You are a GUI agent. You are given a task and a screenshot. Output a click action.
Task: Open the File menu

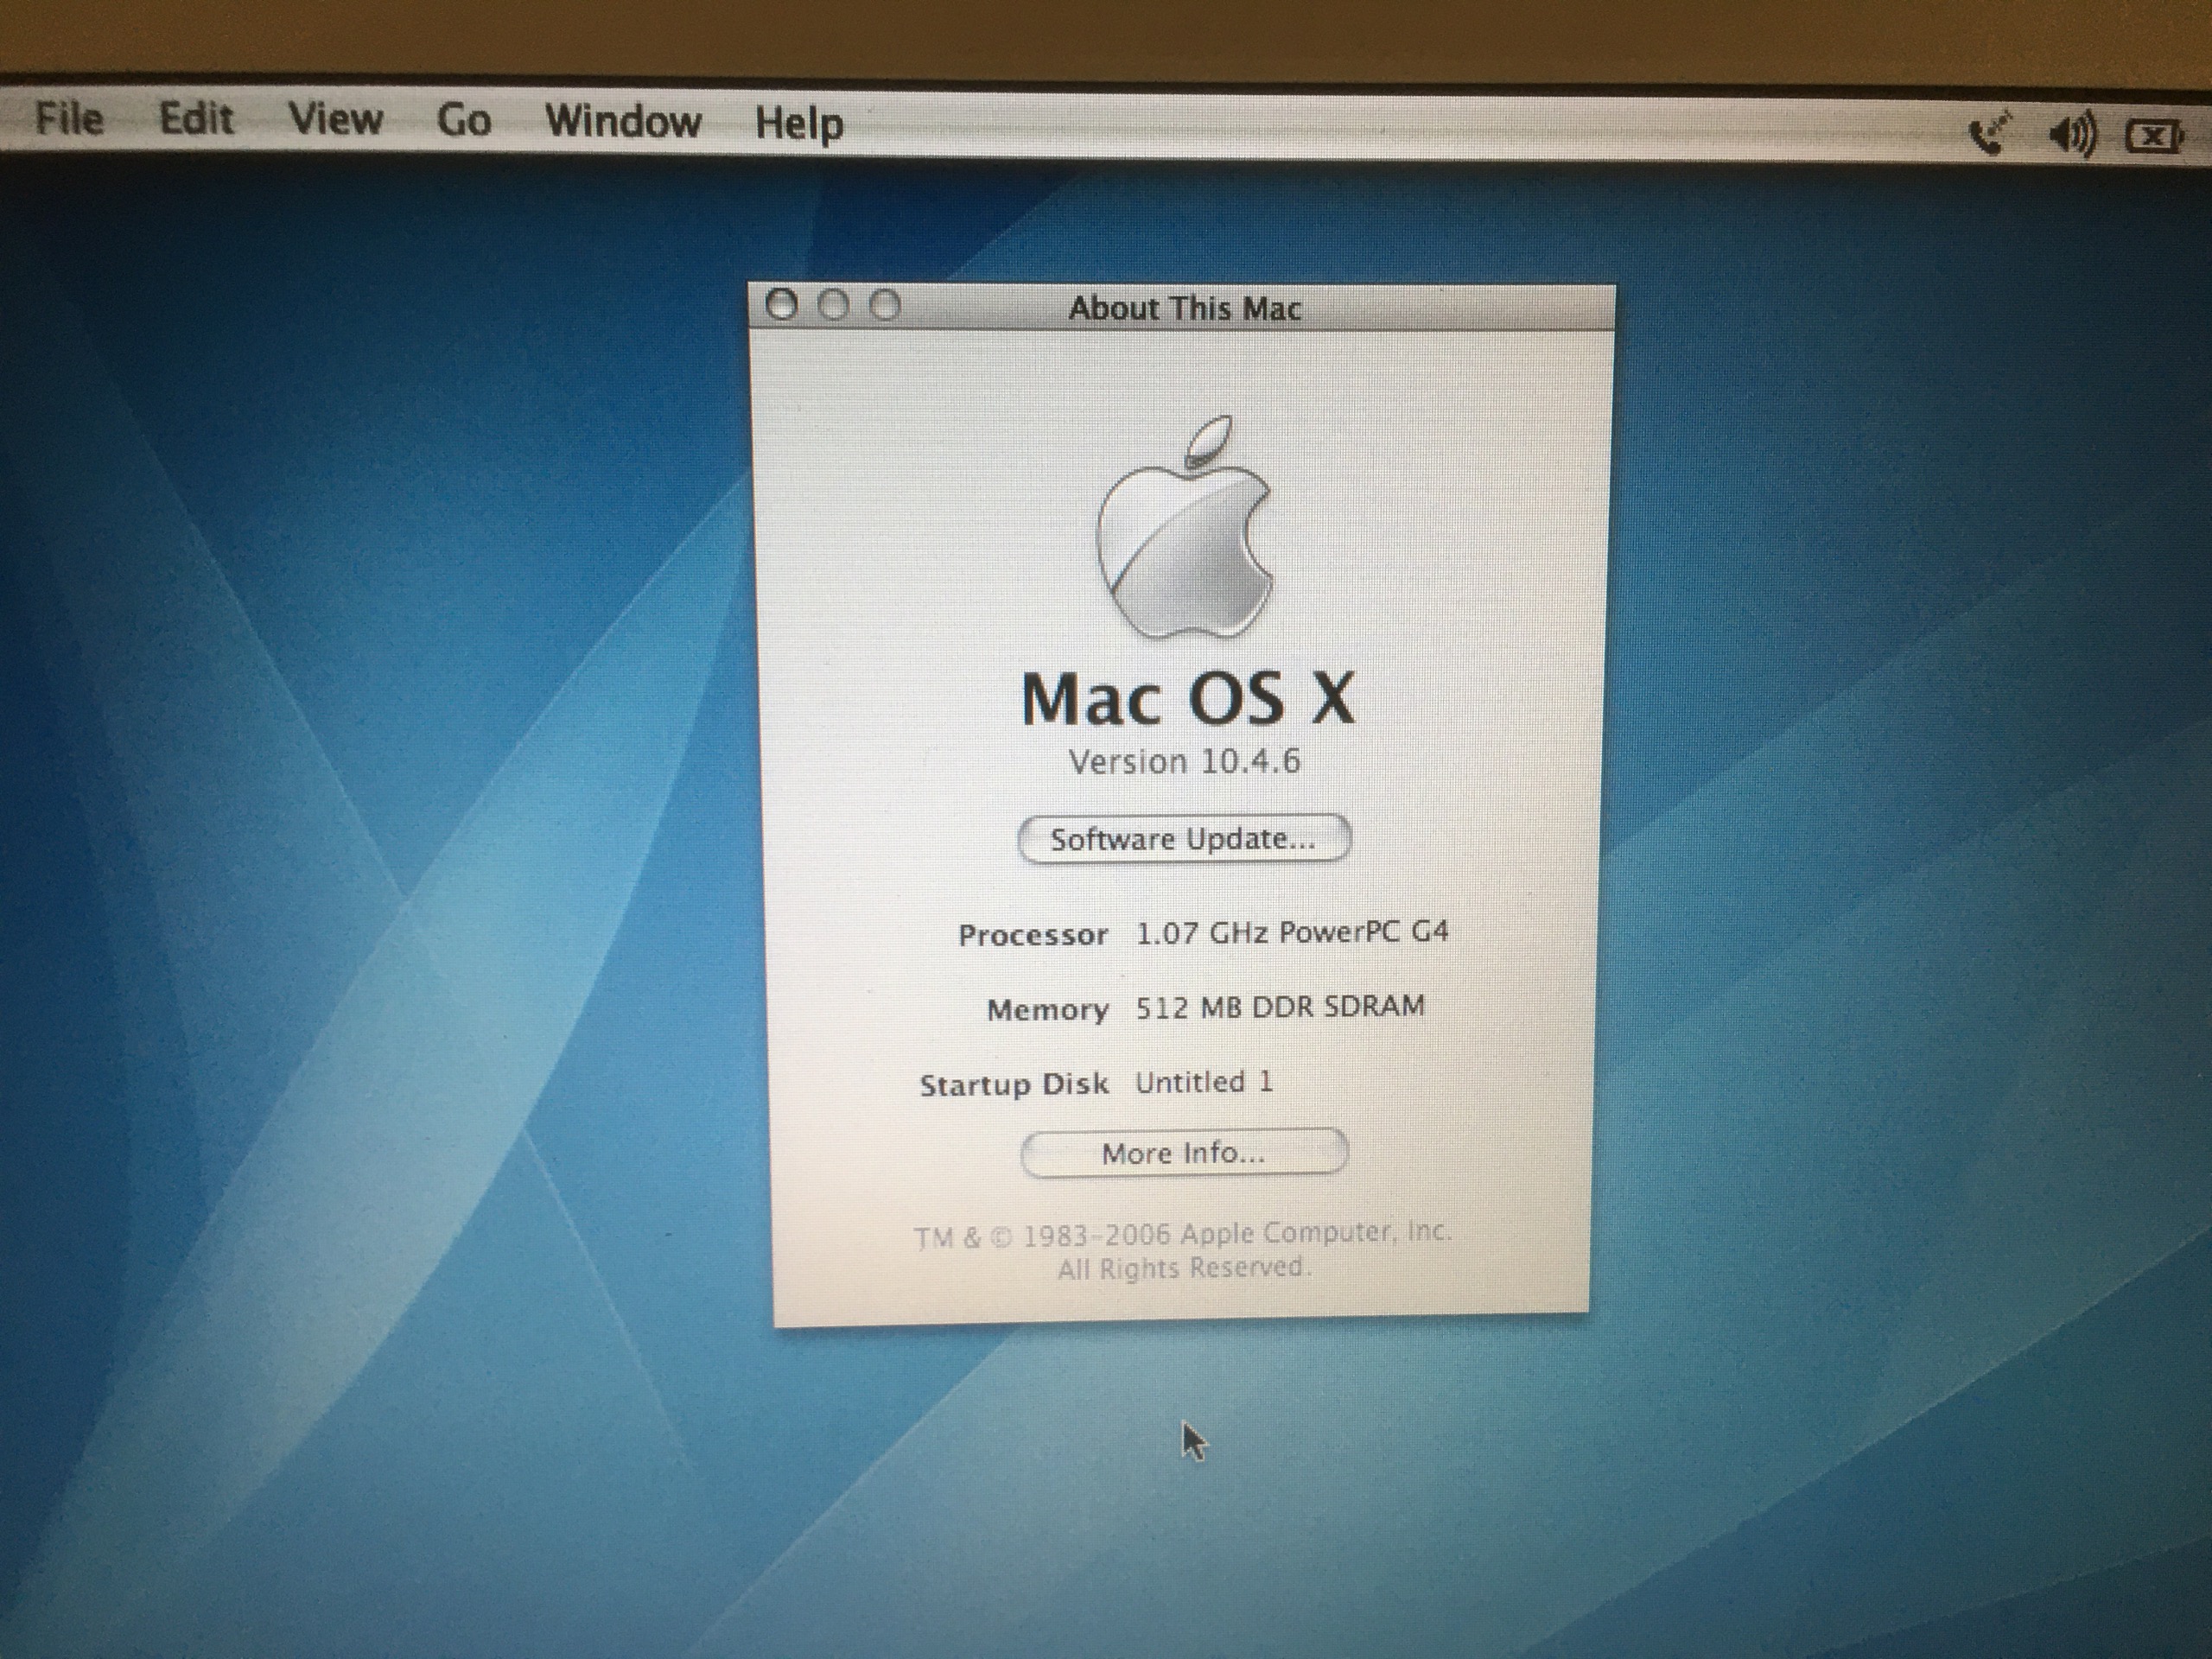click(x=69, y=119)
